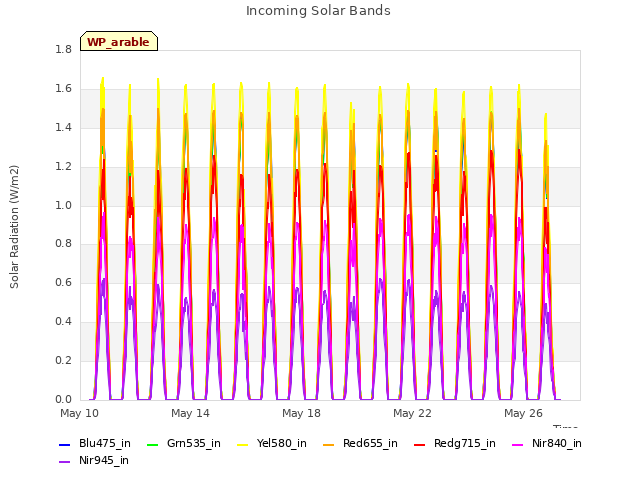640x480 pixels.
Task: Click the yellow Yel580_in legend color marker
Action: (x=242, y=444)
